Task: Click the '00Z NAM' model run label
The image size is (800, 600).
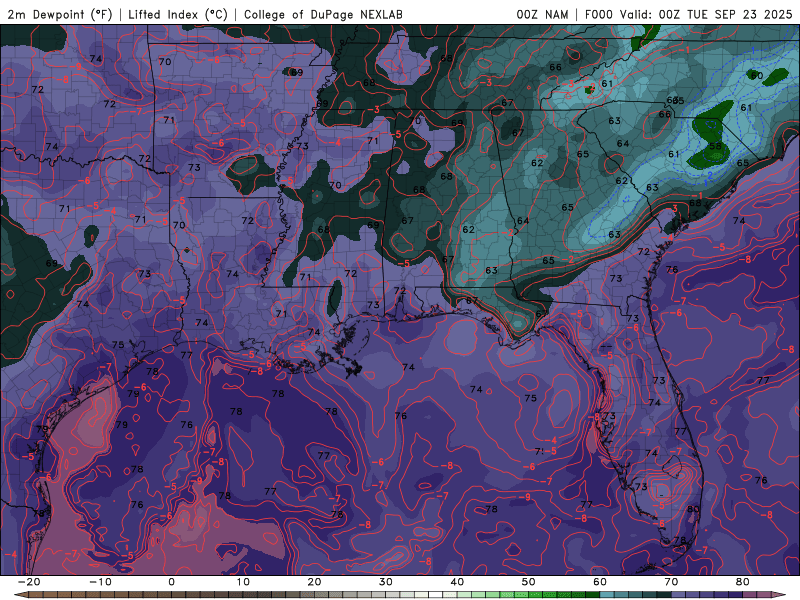Action: [542, 15]
